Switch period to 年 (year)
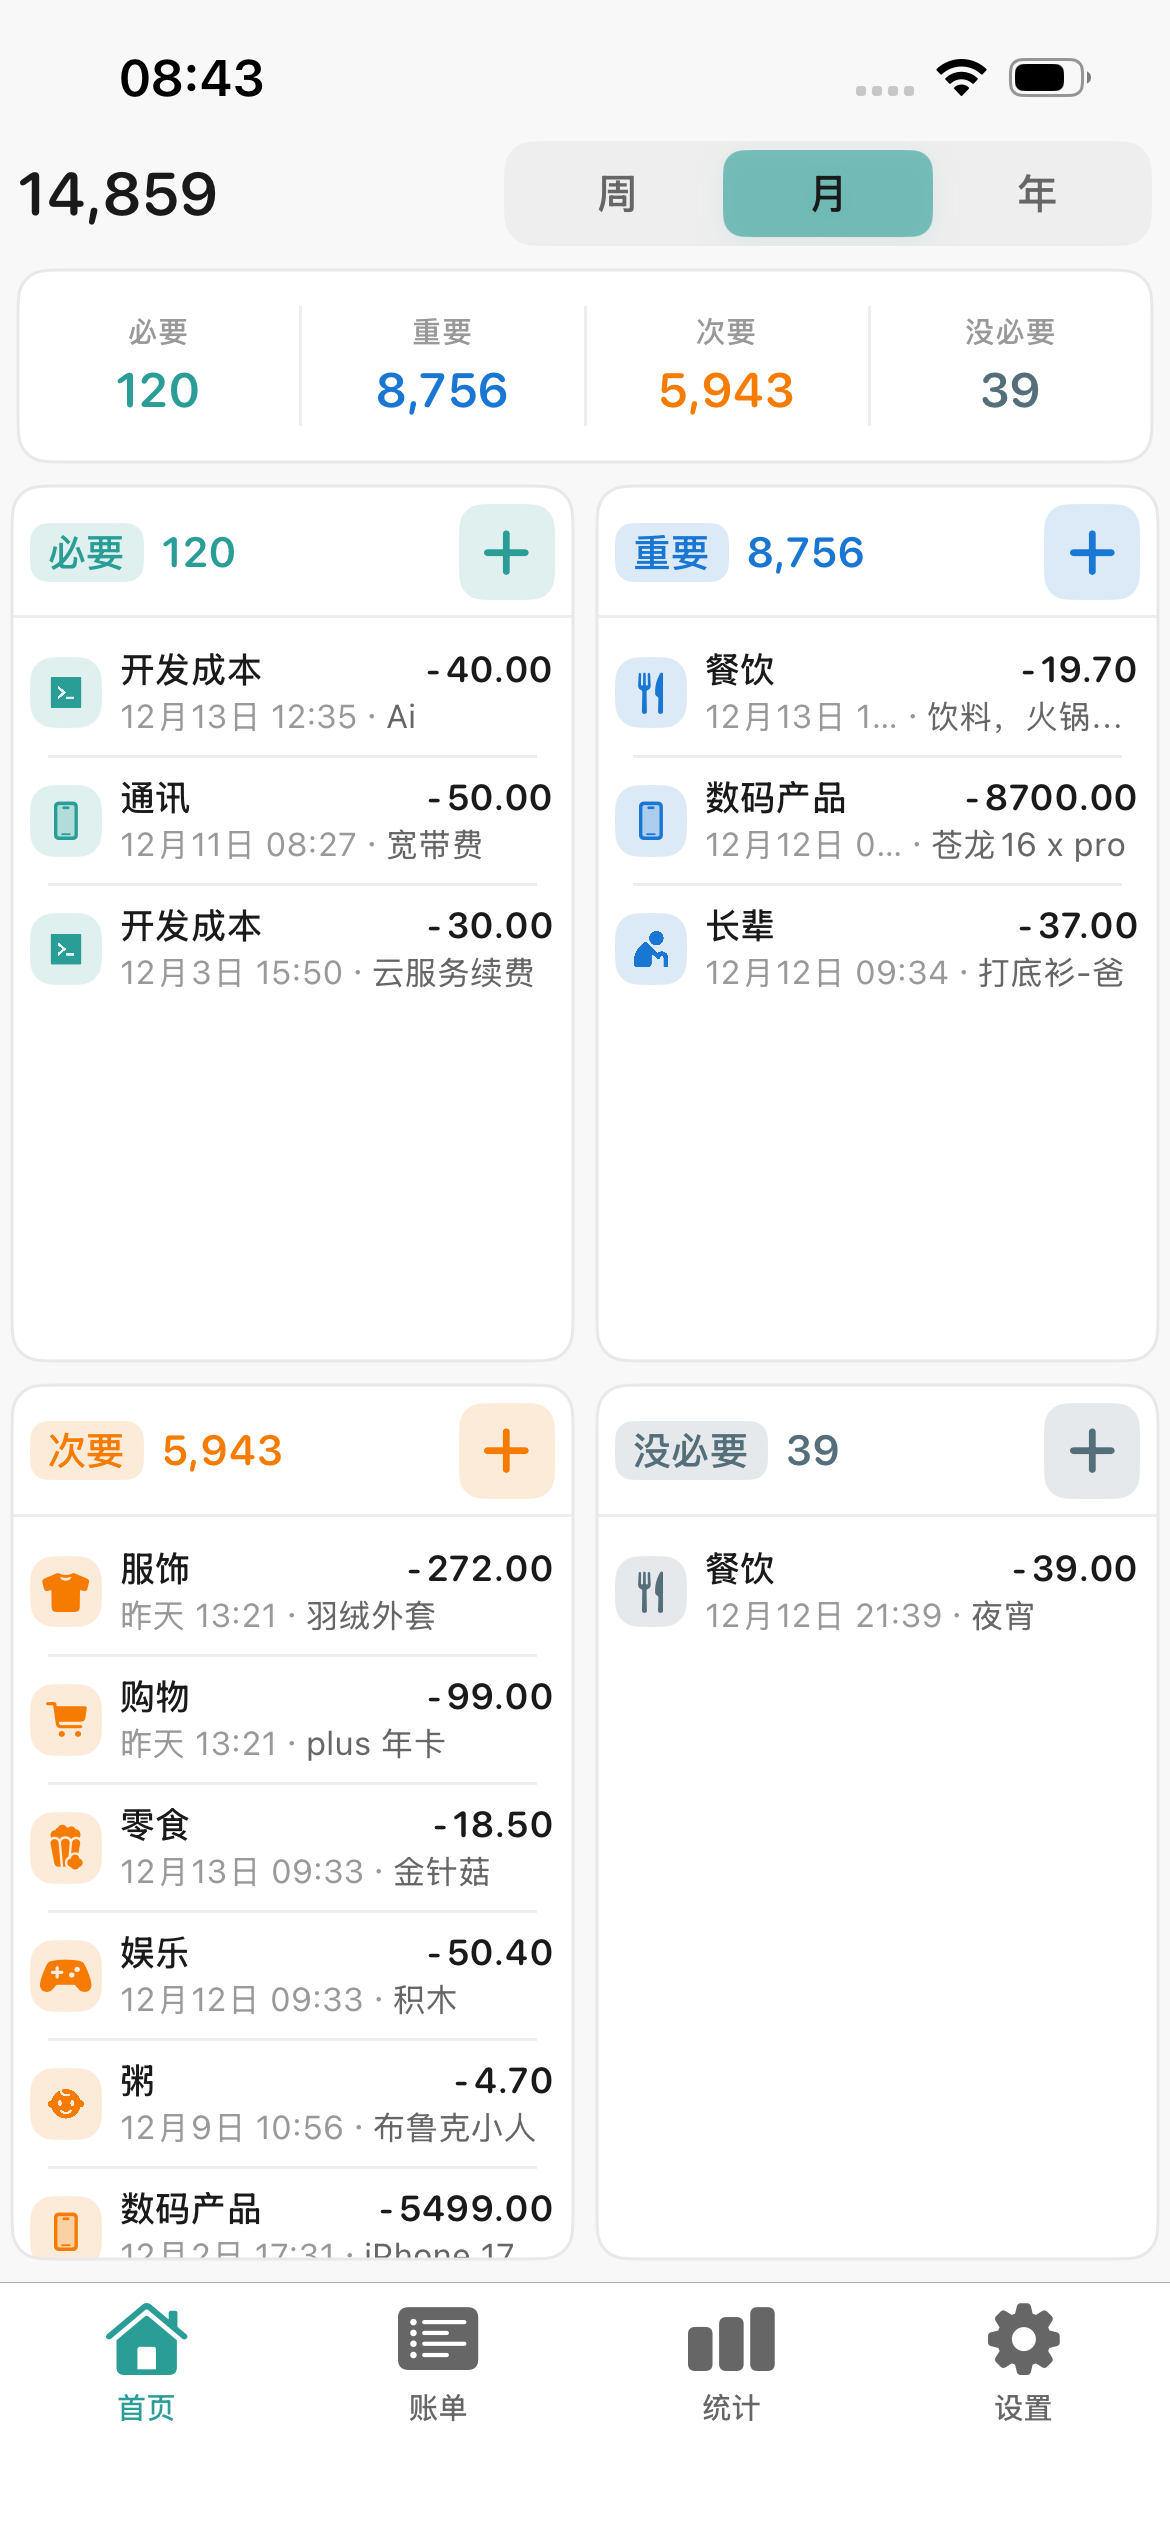Screen dimensions: 1170x2532 click(x=1037, y=194)
